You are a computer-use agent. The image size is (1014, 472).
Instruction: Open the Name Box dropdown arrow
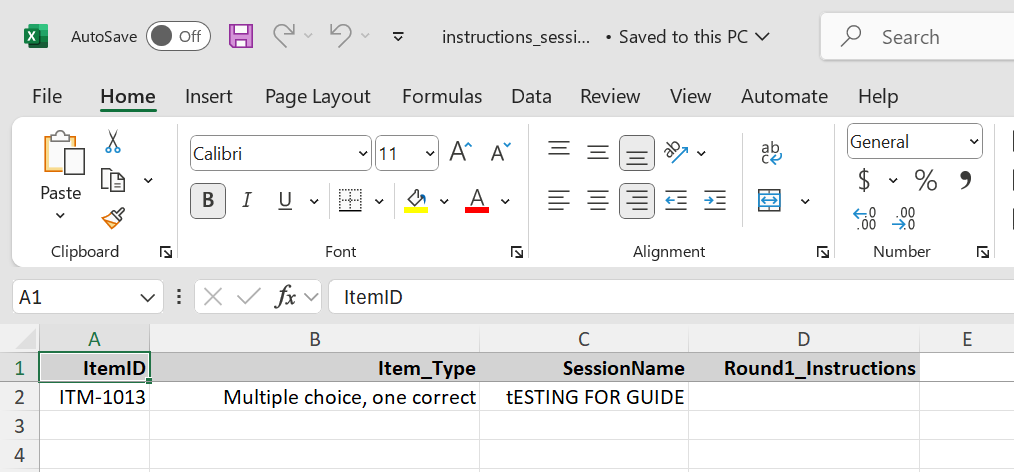point(148,297)
